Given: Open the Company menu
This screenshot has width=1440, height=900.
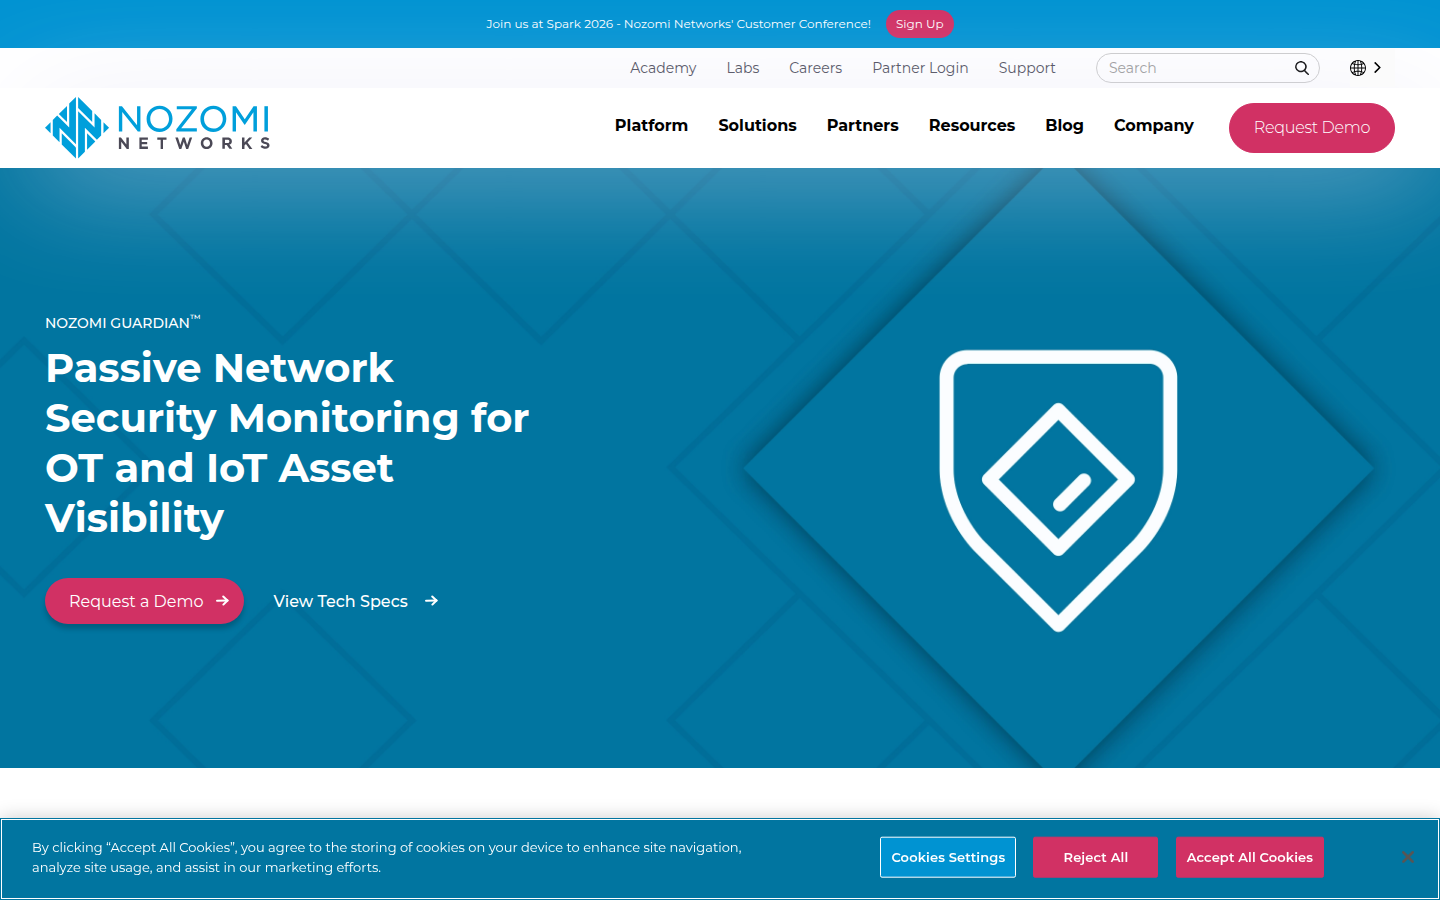Looking at the screenshot, I should click(x=1154, y=125).
